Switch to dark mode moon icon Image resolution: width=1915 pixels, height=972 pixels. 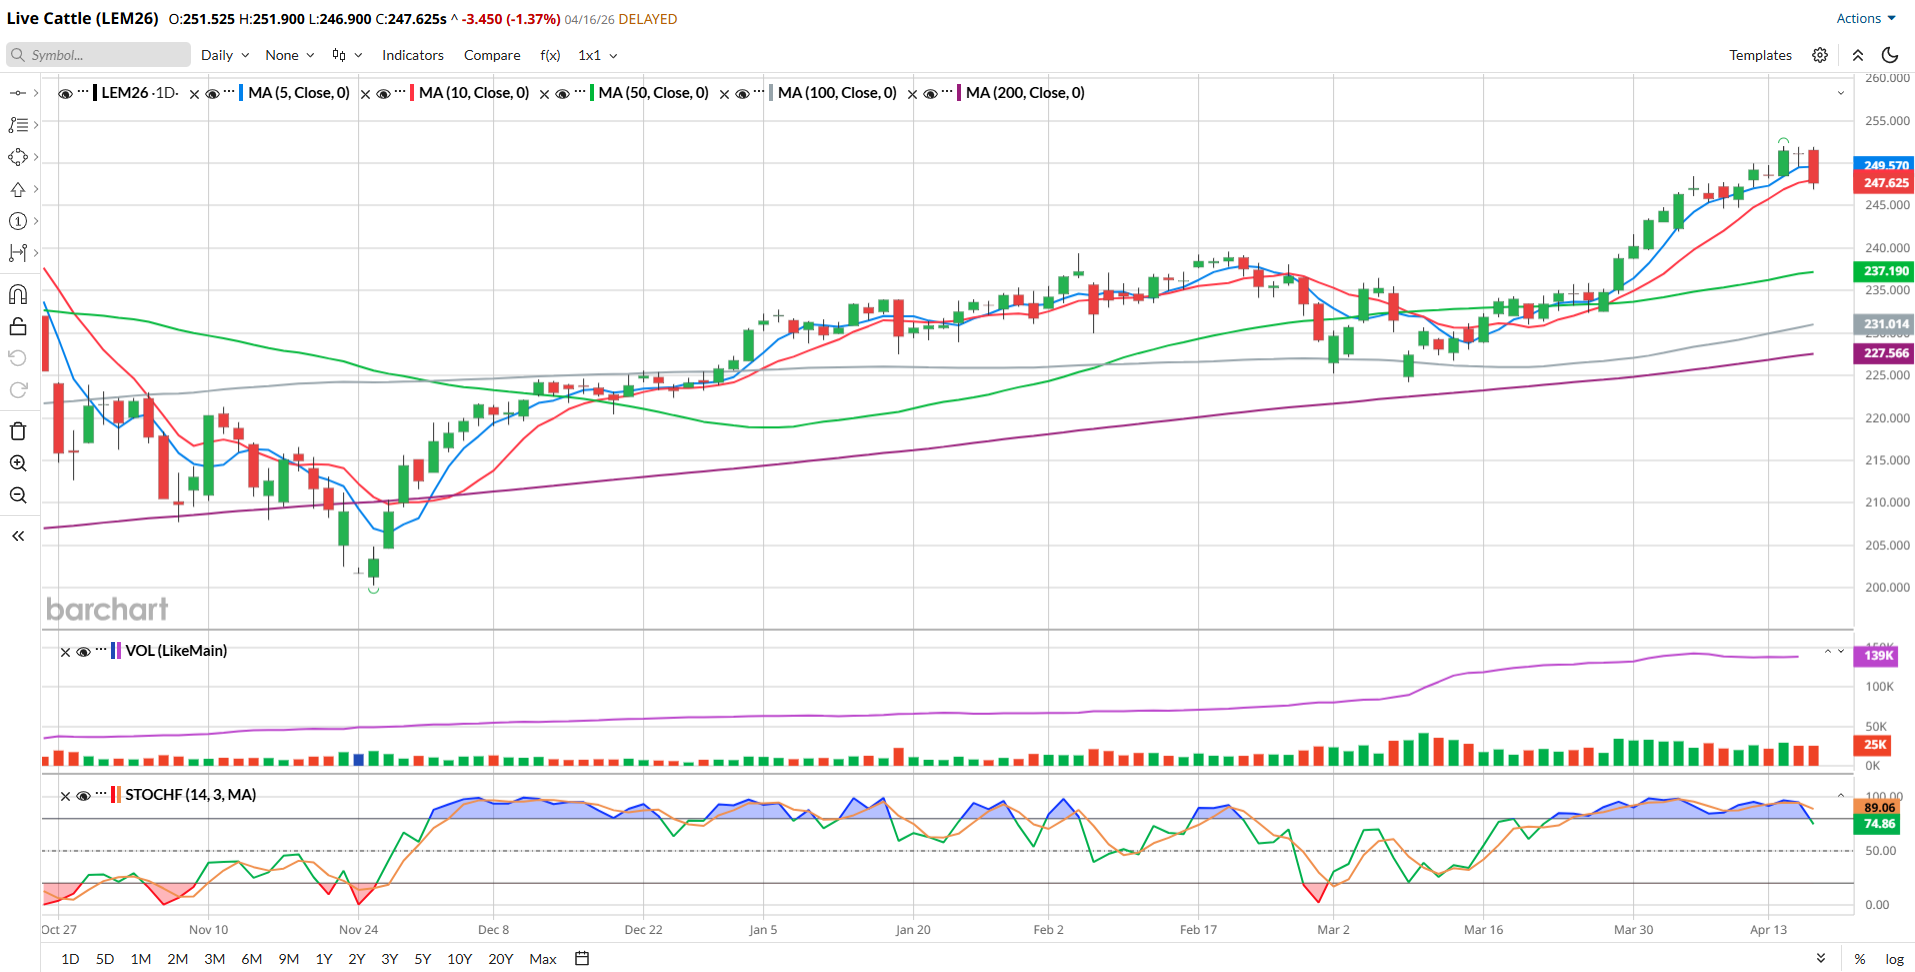[x=1889, y=55]
